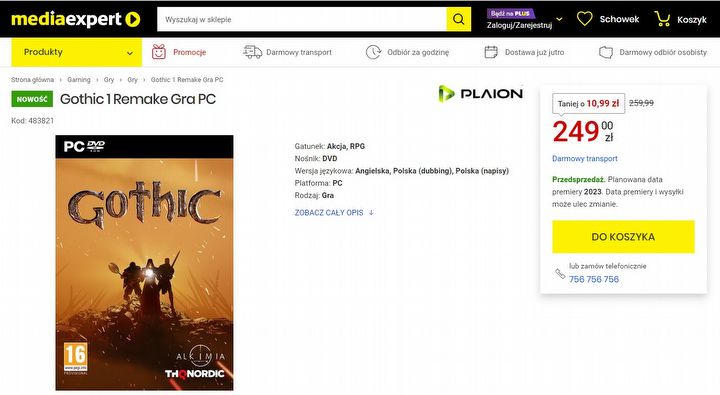Open the Schowek heart icon
Screen dimensions: 720x395
[x=585, y=19]
